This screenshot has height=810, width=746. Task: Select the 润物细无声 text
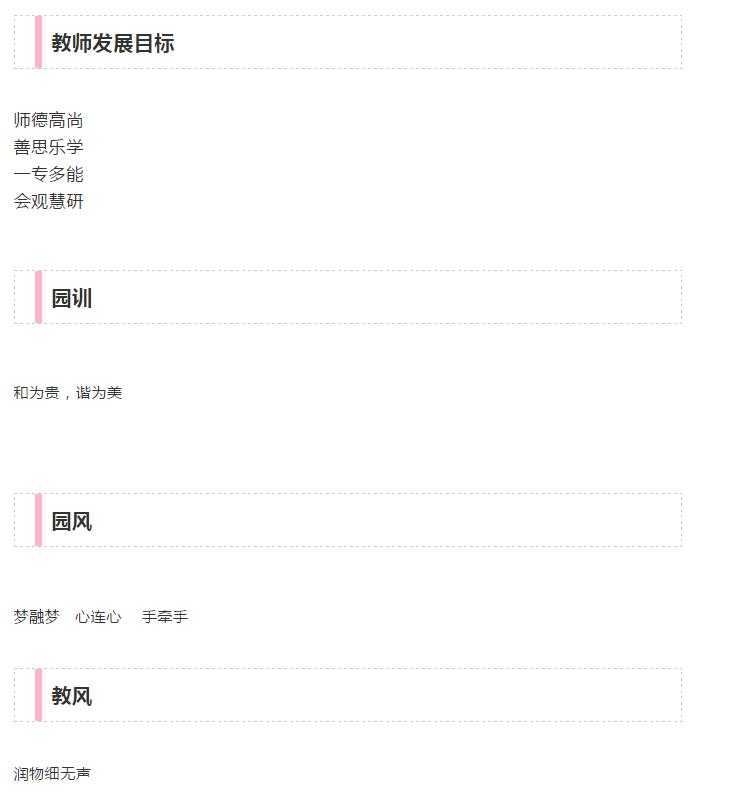pyautogui.click(x=52, y=774)
